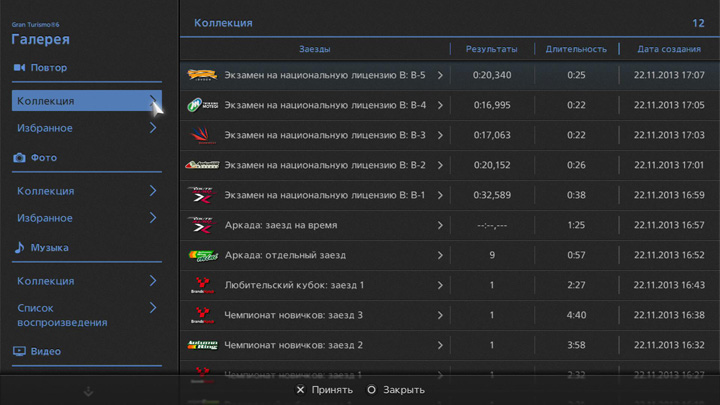
Task: Expand Избранное under the Повтор section
Action: 153,128
